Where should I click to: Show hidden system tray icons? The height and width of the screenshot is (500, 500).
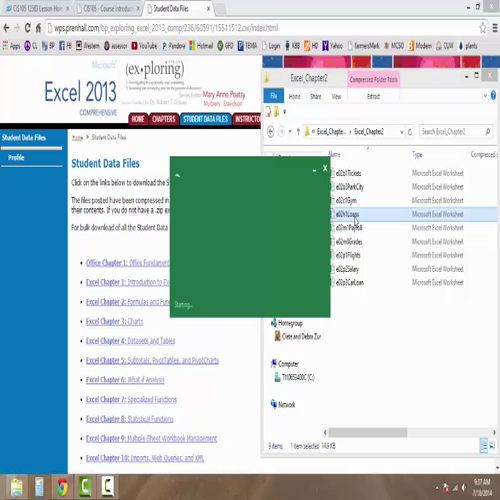[x=437, y=488]
